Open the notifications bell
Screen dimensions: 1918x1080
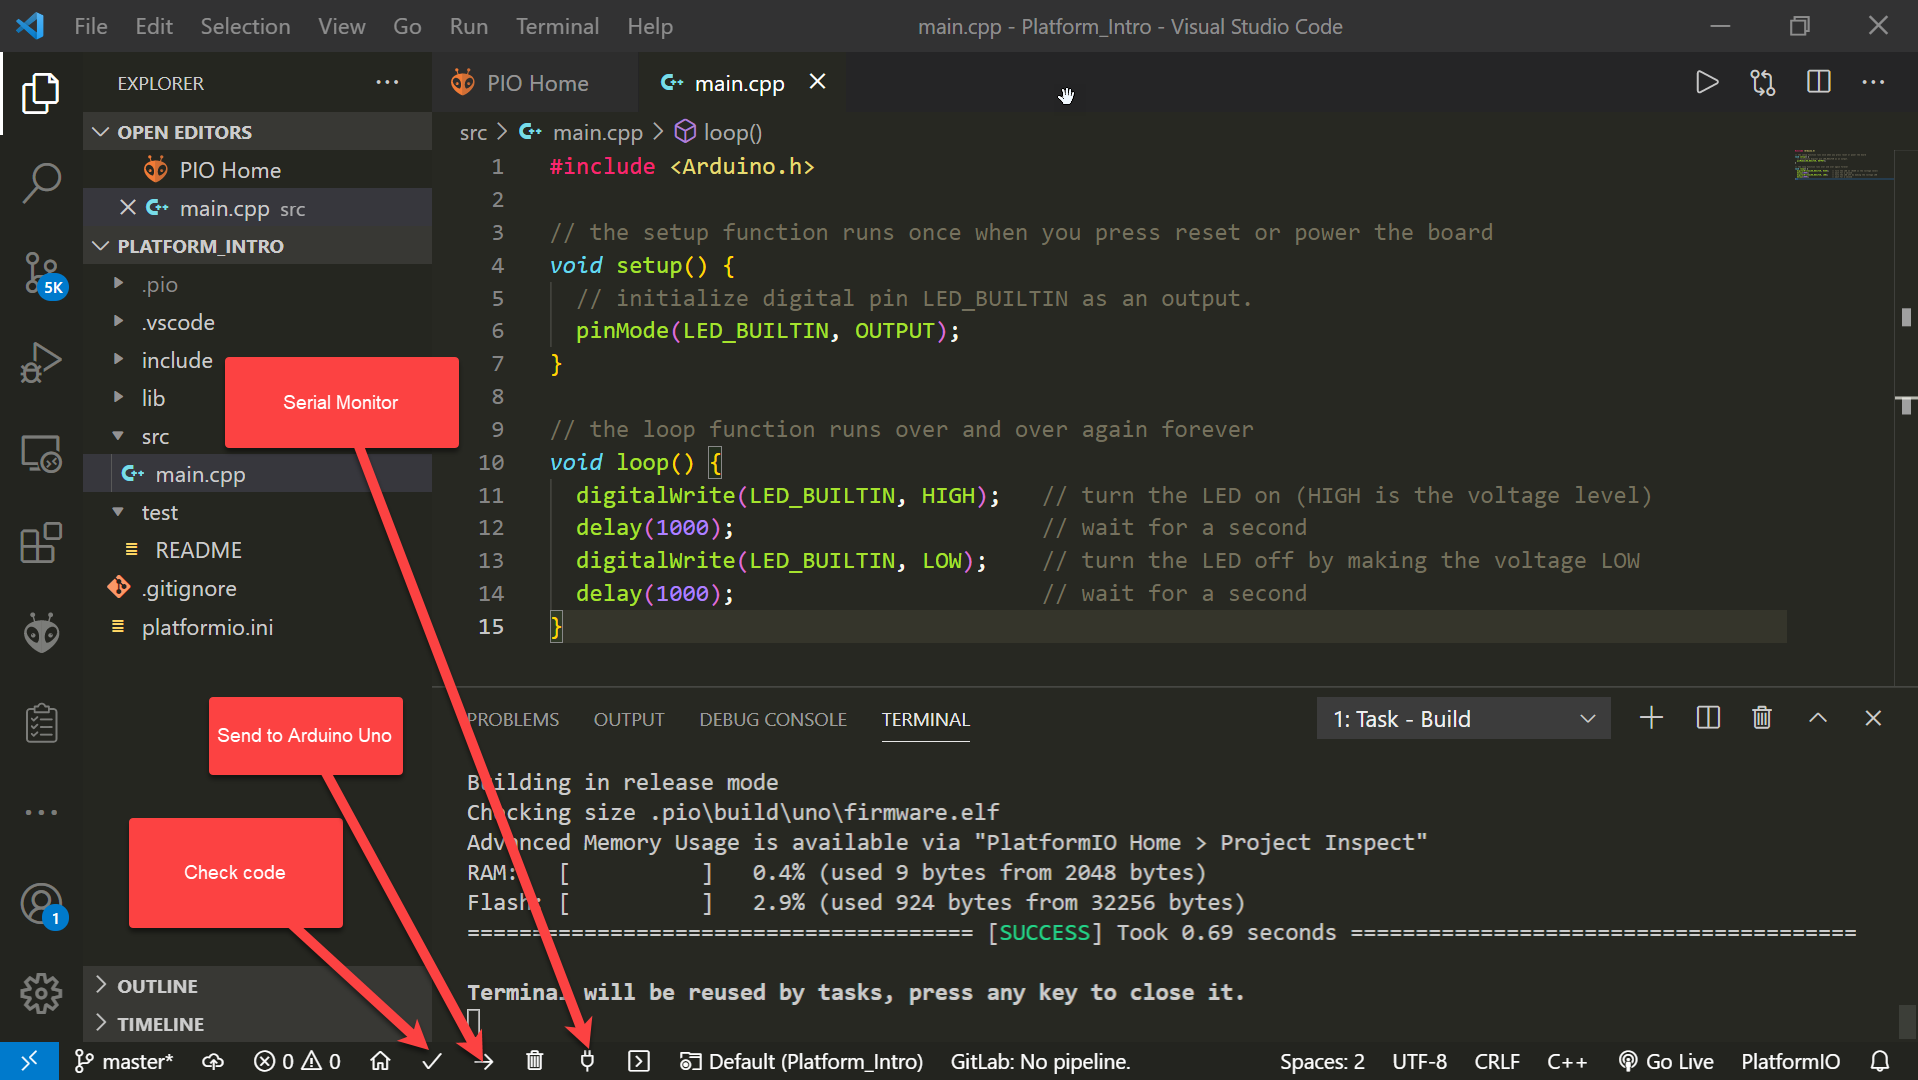click(x=1880, y=1061)
